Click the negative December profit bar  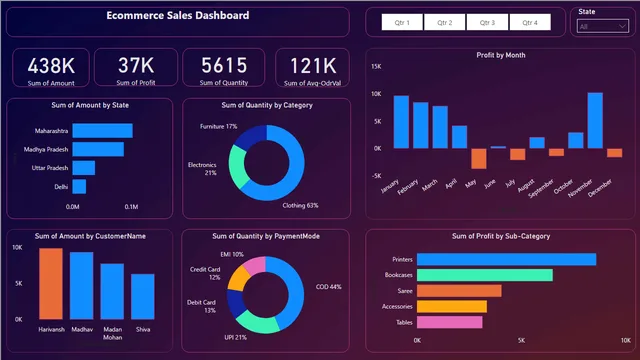[x=614, y=153]
